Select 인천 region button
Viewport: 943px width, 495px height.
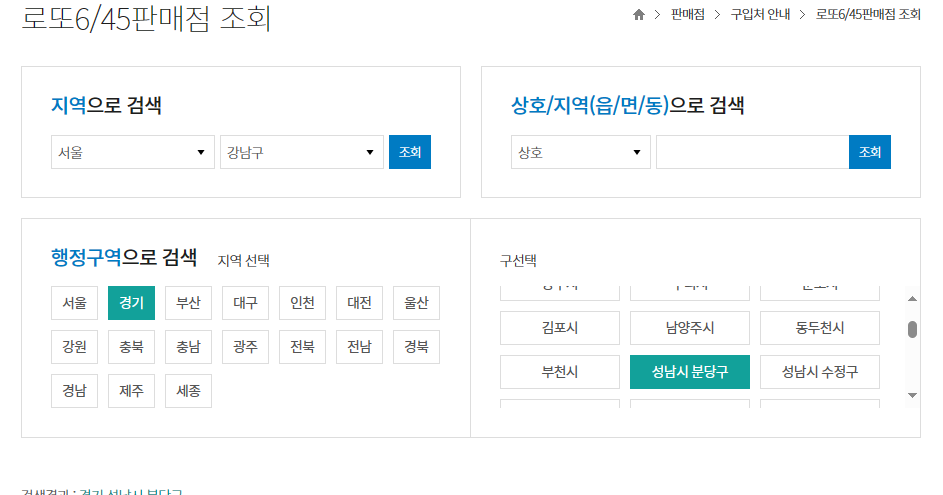click(x=303, y=303)
